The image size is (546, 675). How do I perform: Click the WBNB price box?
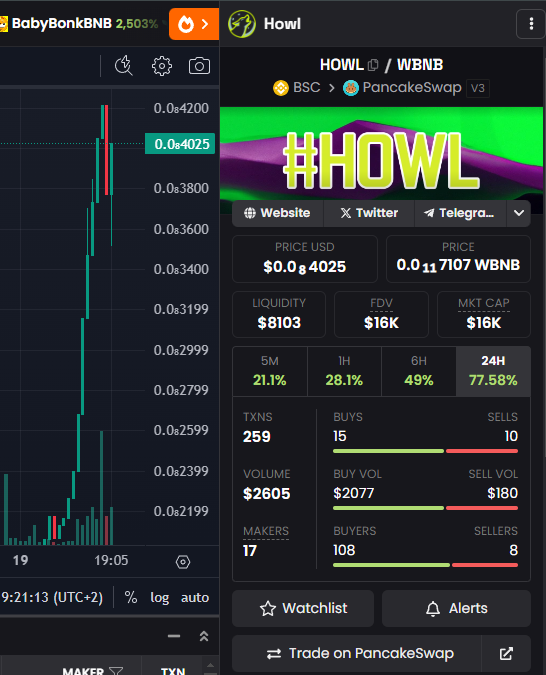[x=458, y=259]
